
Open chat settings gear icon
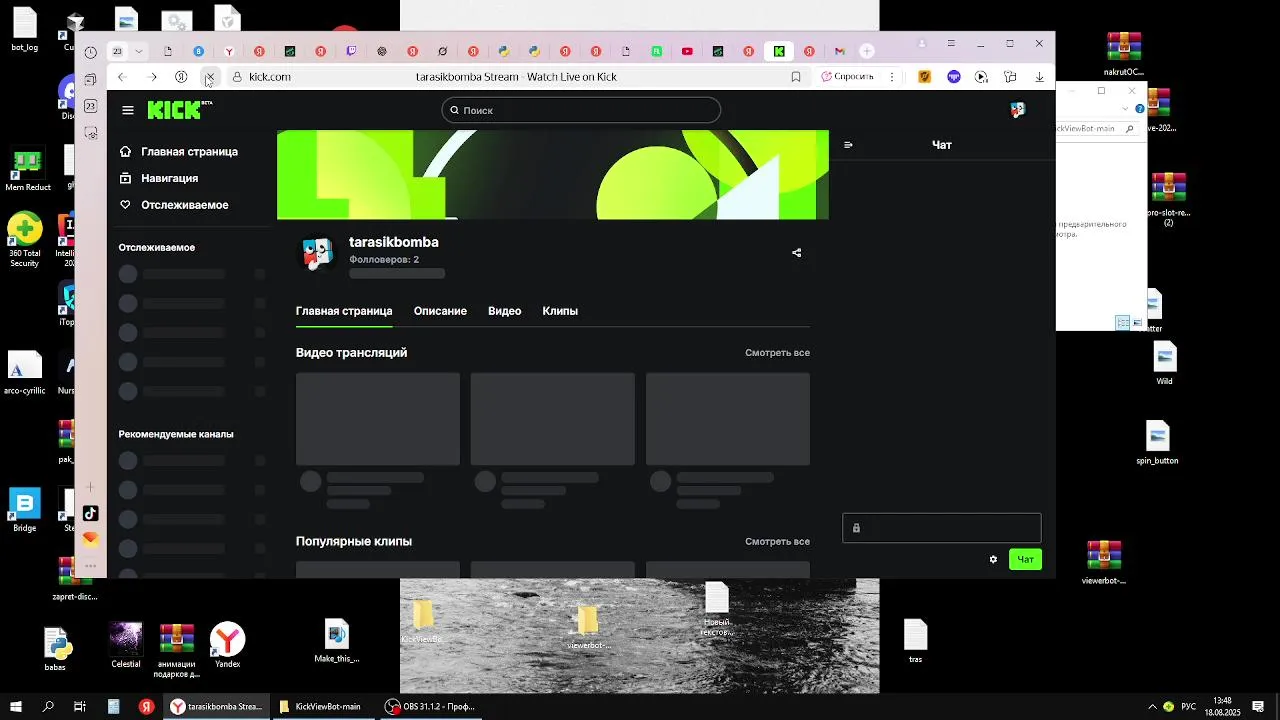click(993, 559)
